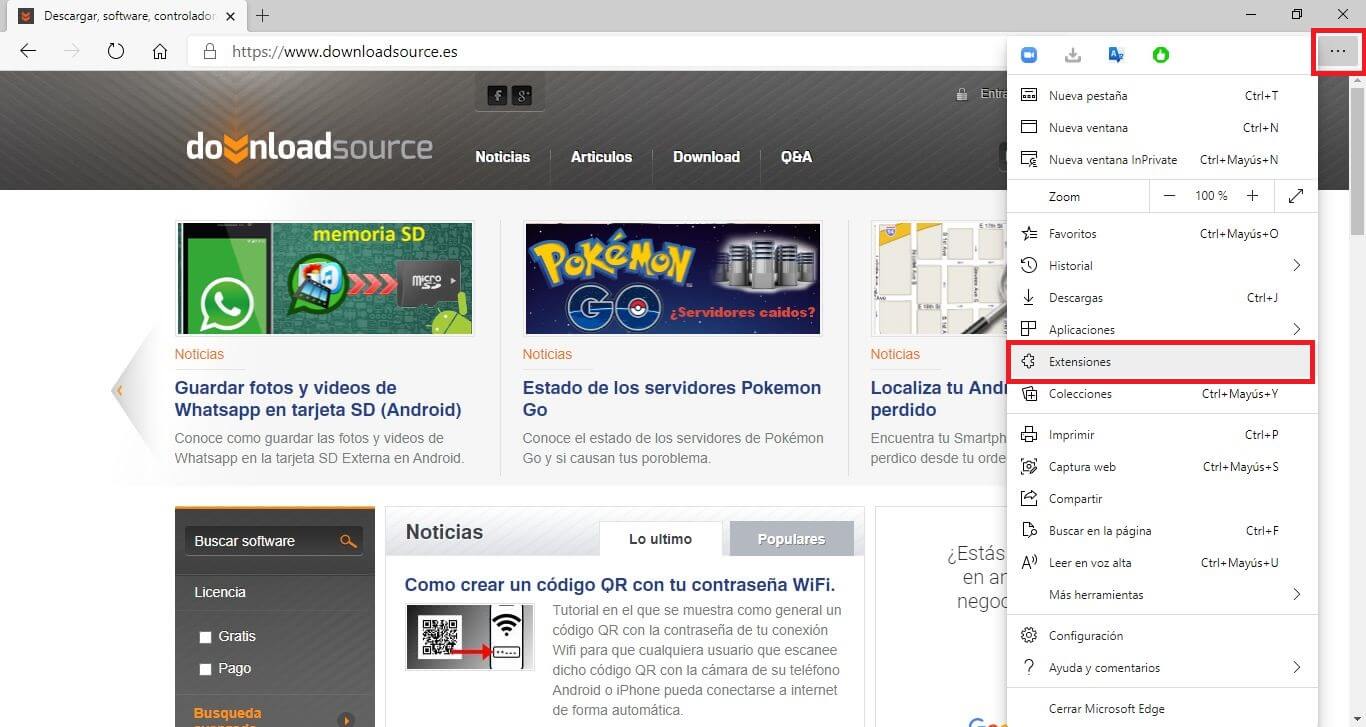
Task: Open Extensiones from the menu
Action: coord(1162,362)
